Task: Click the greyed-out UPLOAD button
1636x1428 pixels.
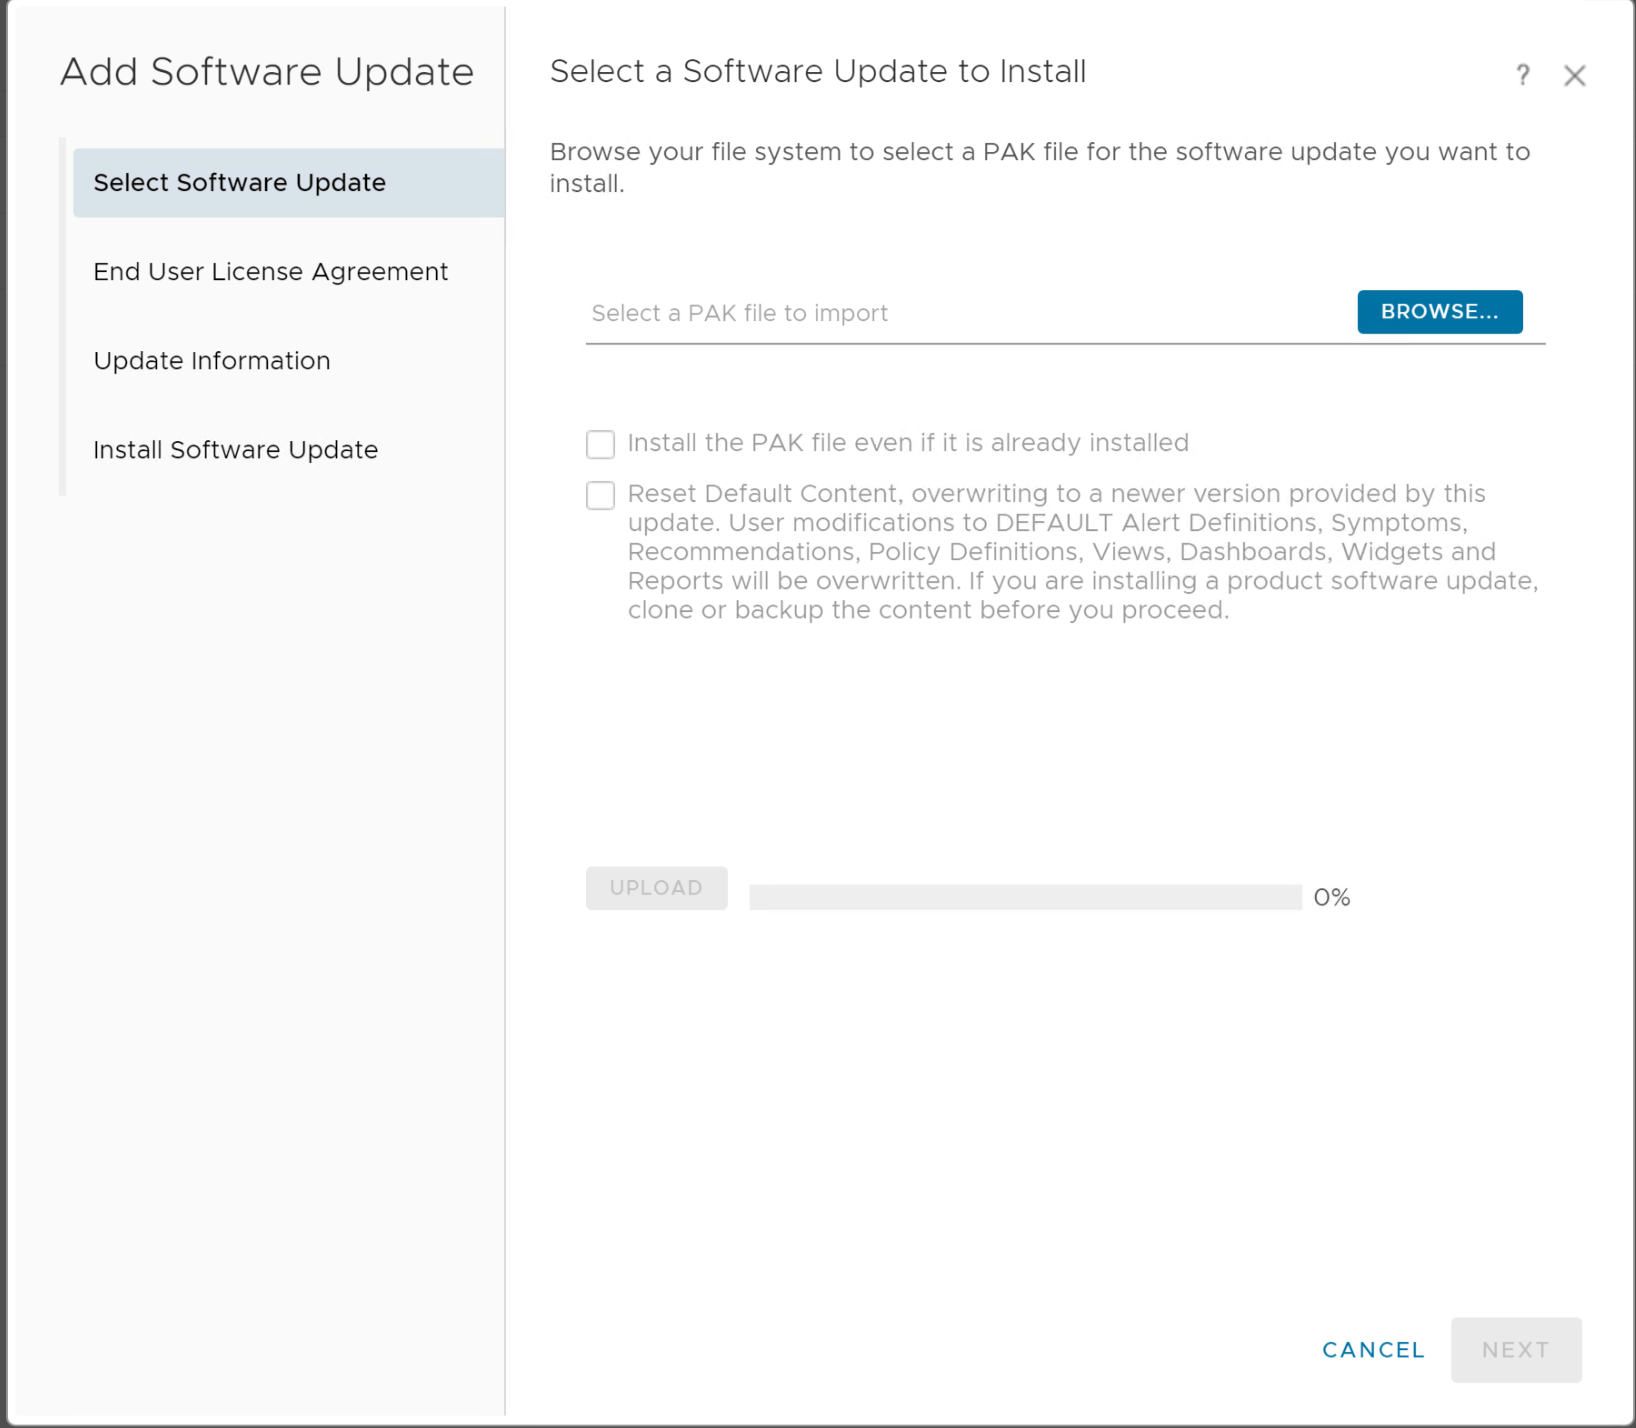Action: [656, 888]
